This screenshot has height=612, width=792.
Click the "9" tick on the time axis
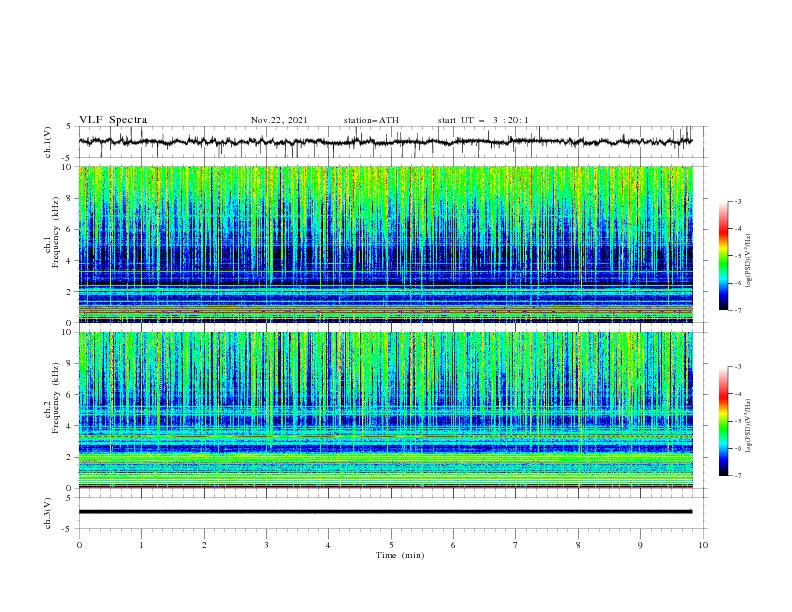(640, 545)
